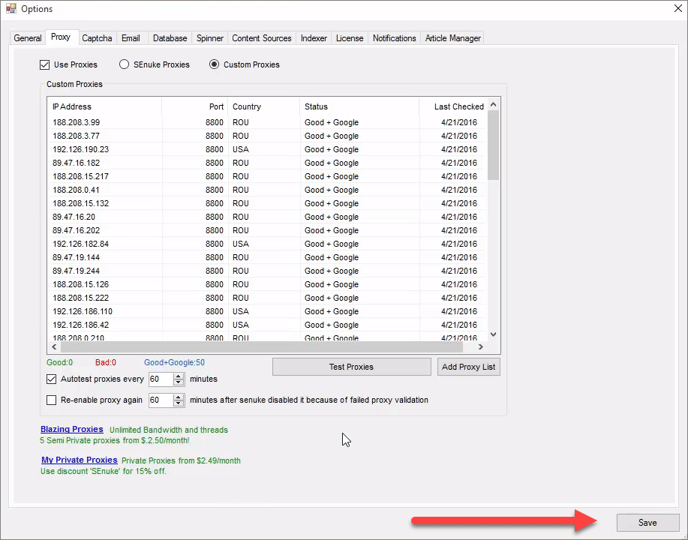The width and height of the screenshot is (688, 540).
Task: Click the proxy list scroll down arrow
Action: click(x=493, y=334)
